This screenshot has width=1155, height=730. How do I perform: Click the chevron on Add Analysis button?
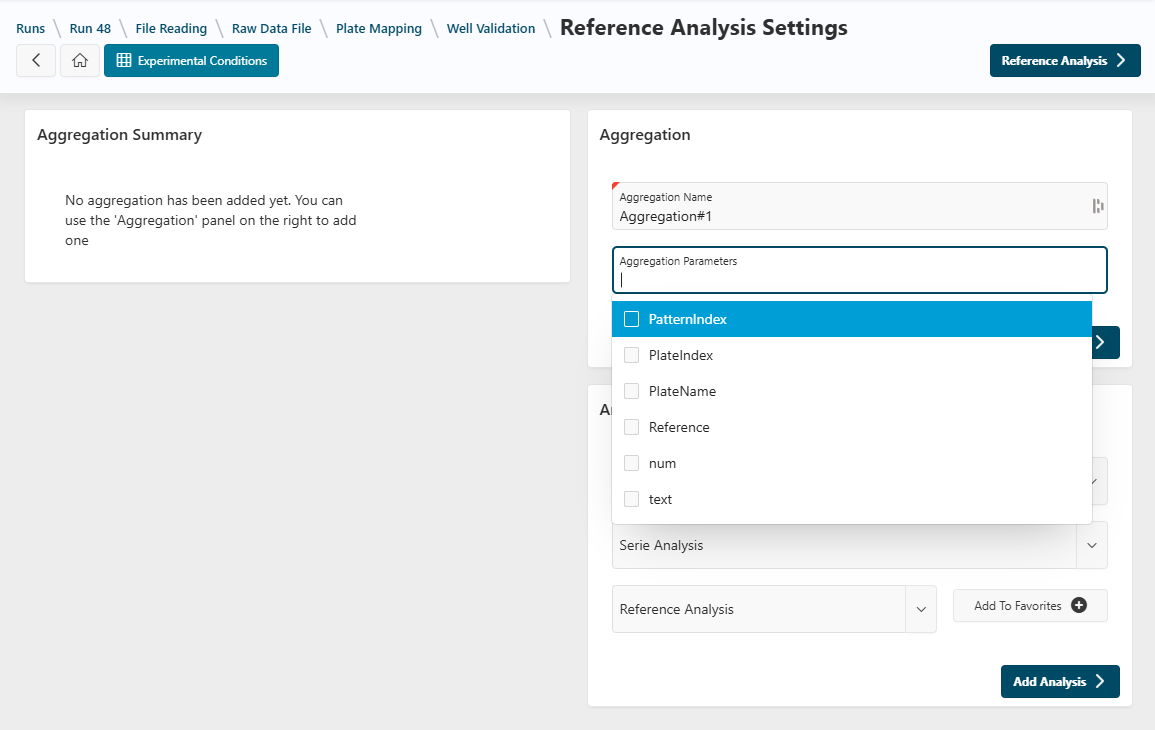tap(1100, 681)
